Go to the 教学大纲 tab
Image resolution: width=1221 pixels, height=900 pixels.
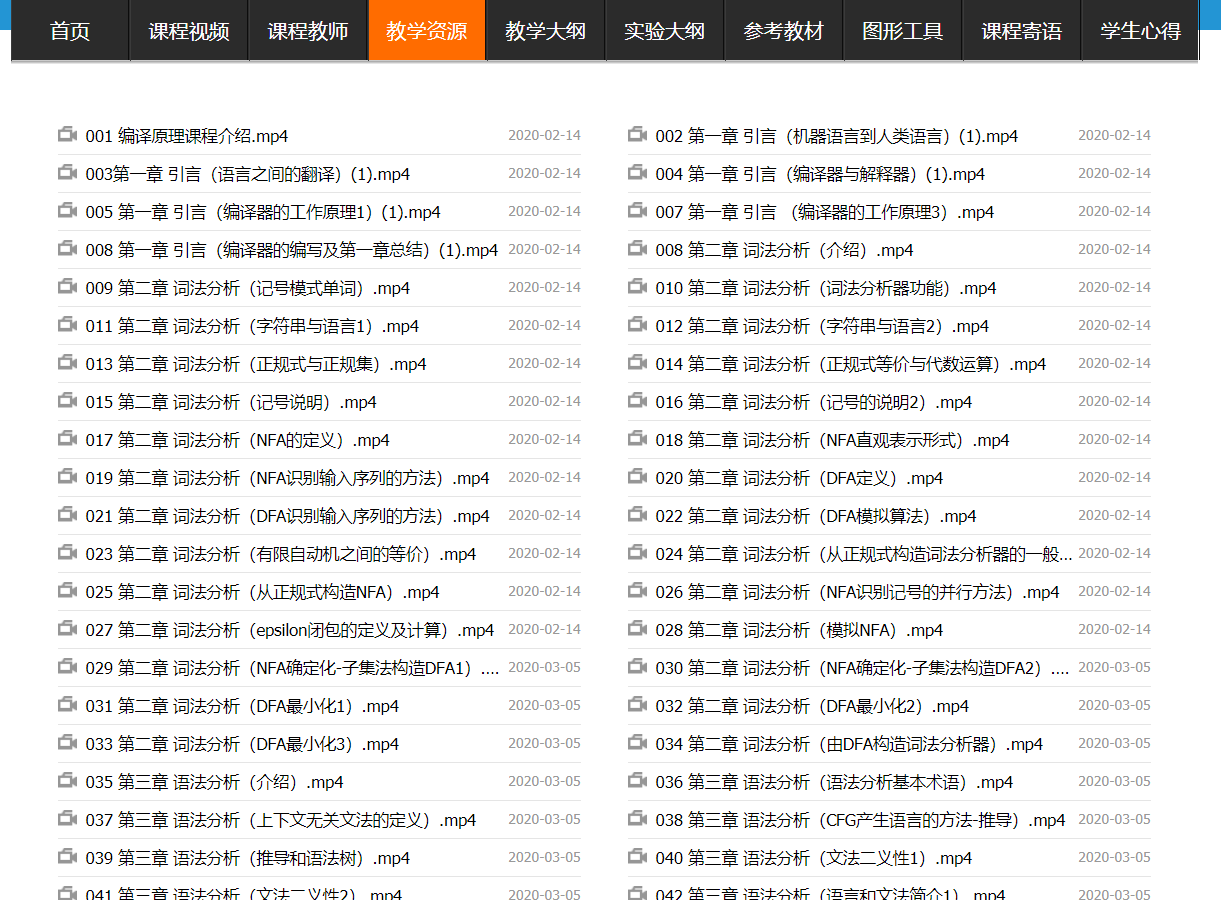(x=545, y=31)
